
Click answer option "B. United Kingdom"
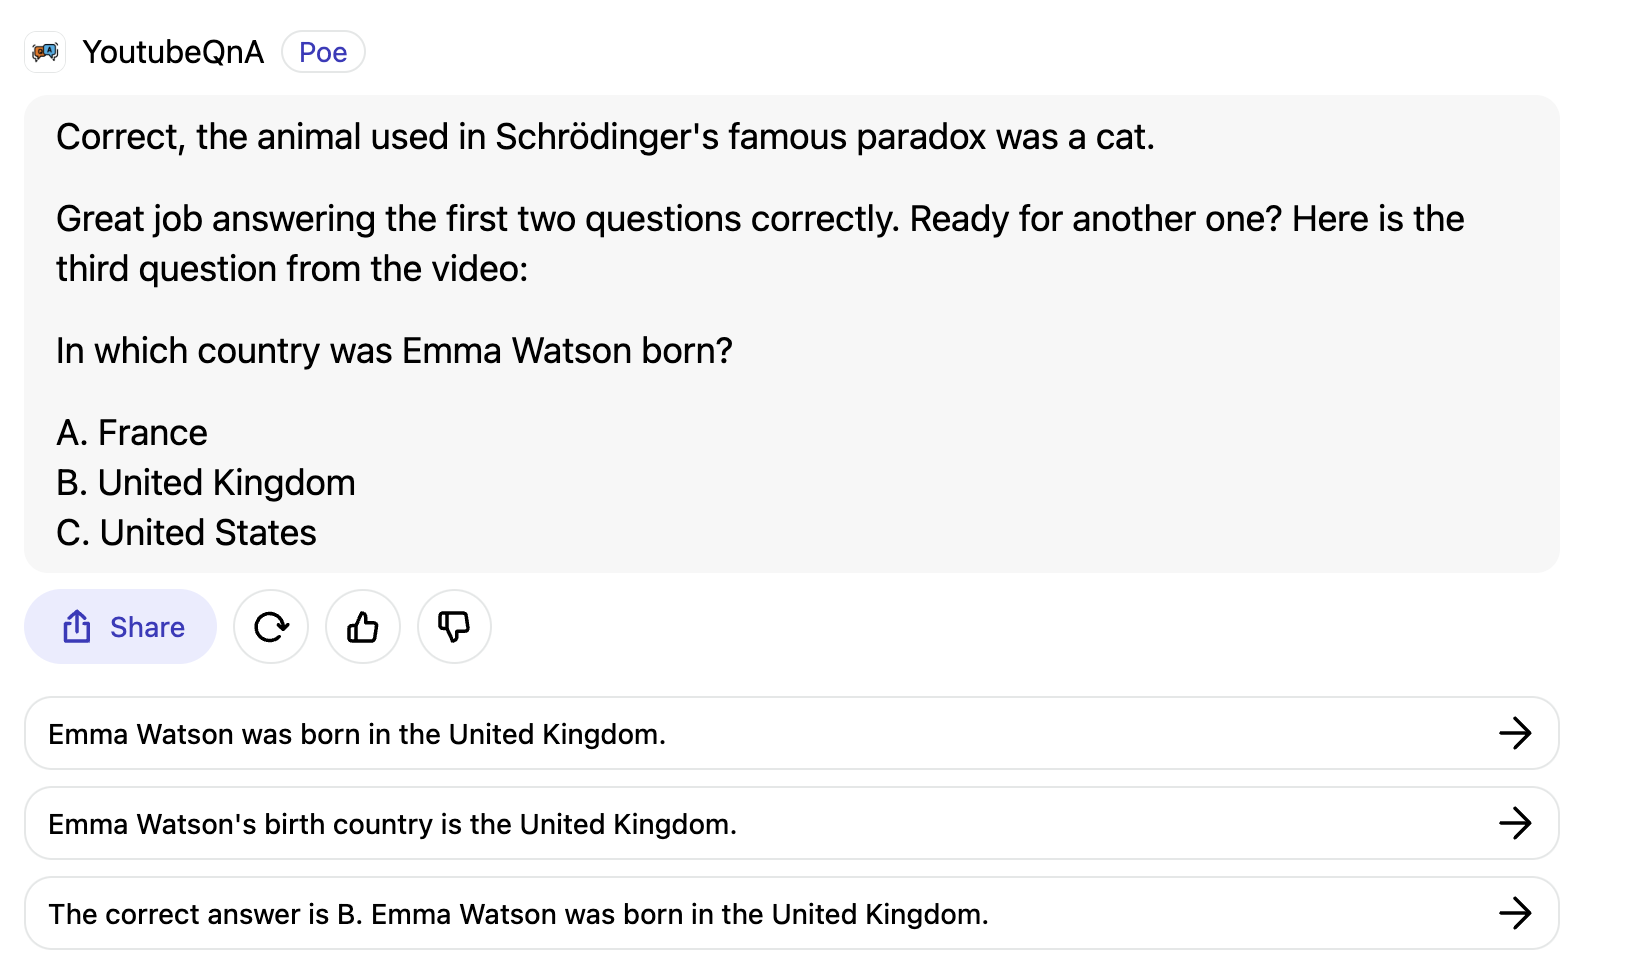[206, 483]
